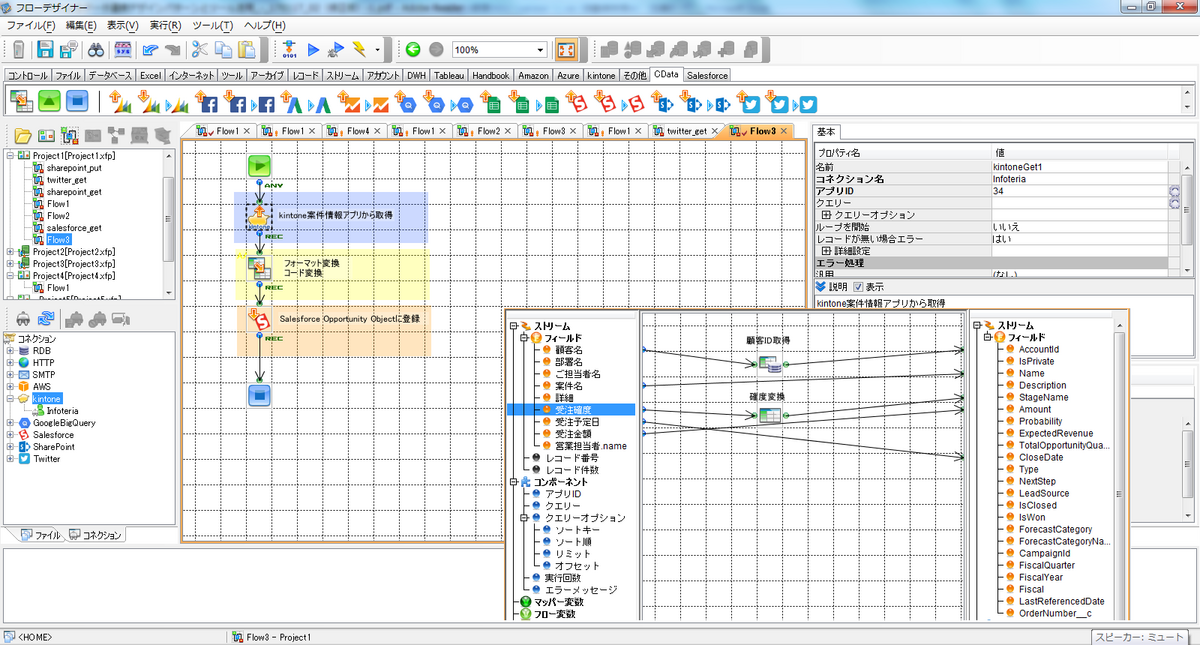Viewport: 1200px width, 645px height.
Task: Select the 基本 properties tab
Action: [827, 131]
